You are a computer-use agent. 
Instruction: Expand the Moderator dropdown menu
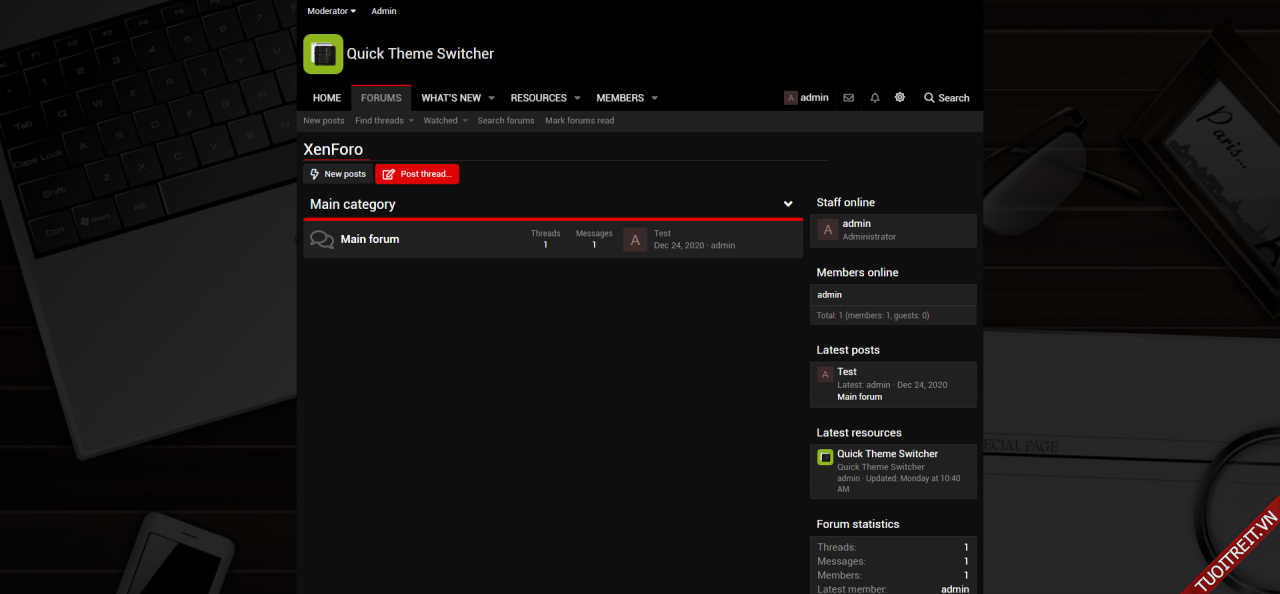(331, 11)
